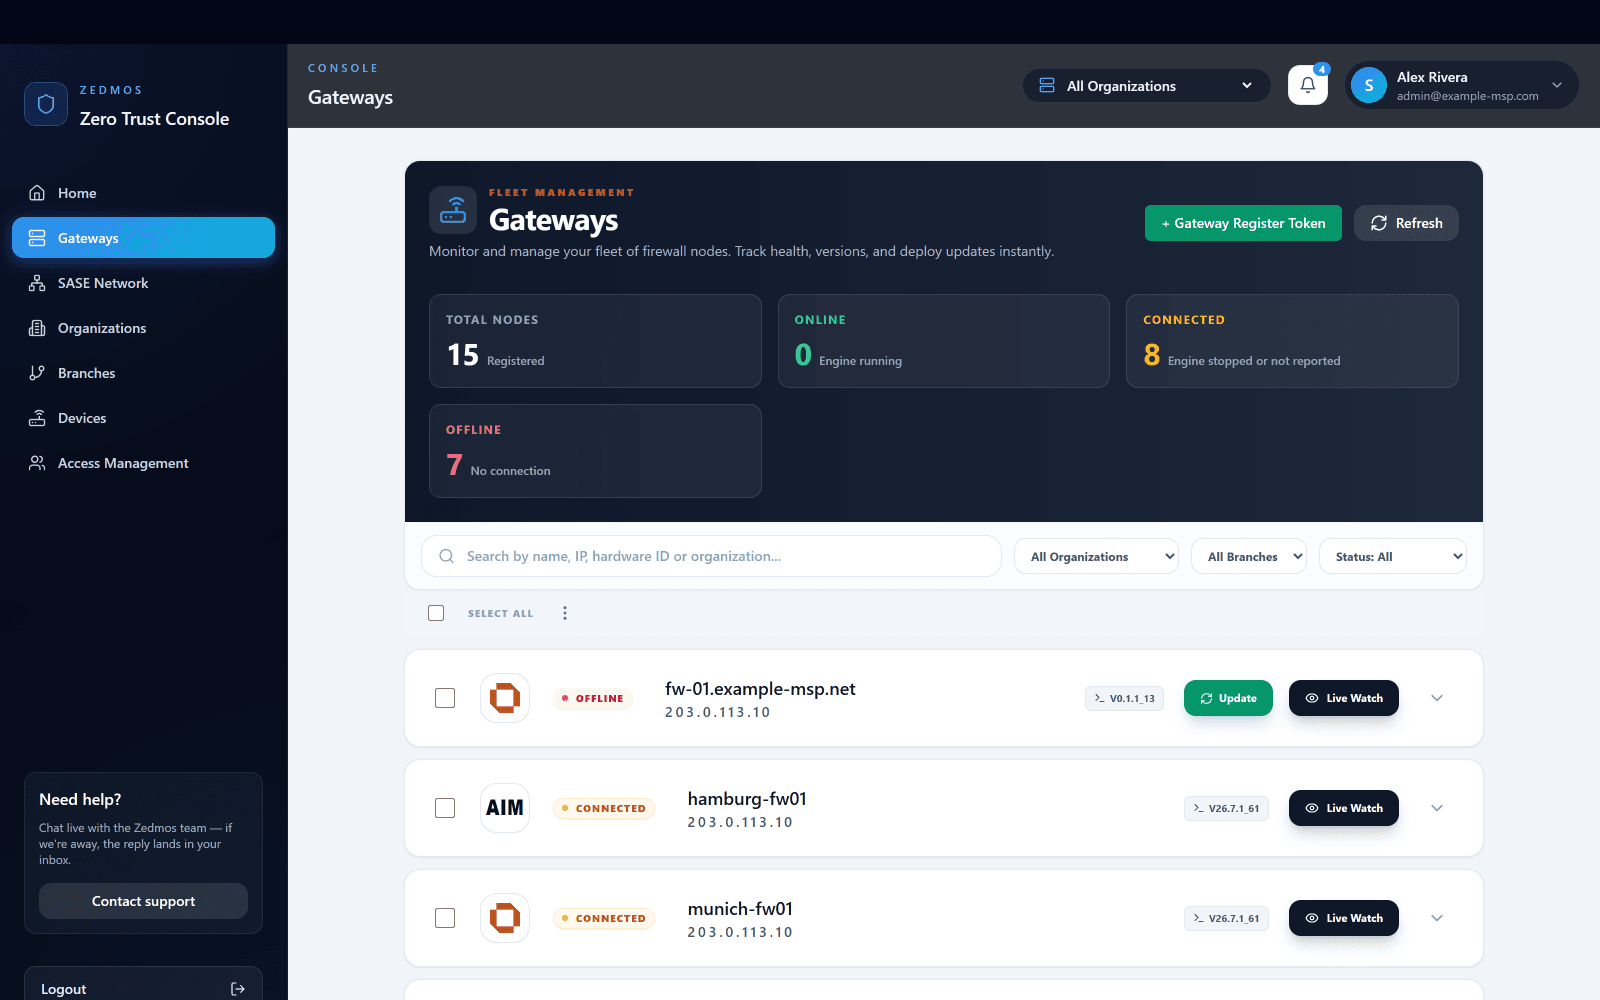The height and width of the screenshot is (1000, 1600).
Task: Check the munich-fw01 row checkbox
Action: pyautogui.click(x=445, y=918)
